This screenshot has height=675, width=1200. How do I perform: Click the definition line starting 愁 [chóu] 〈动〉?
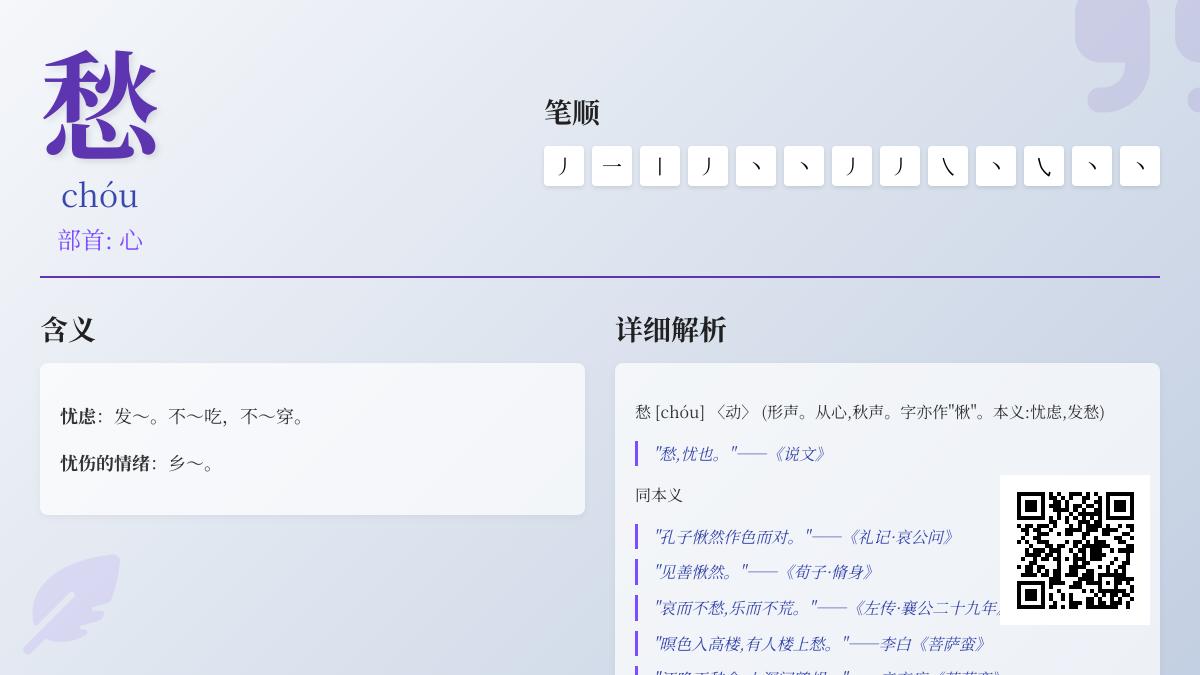(x=870, y=412)
